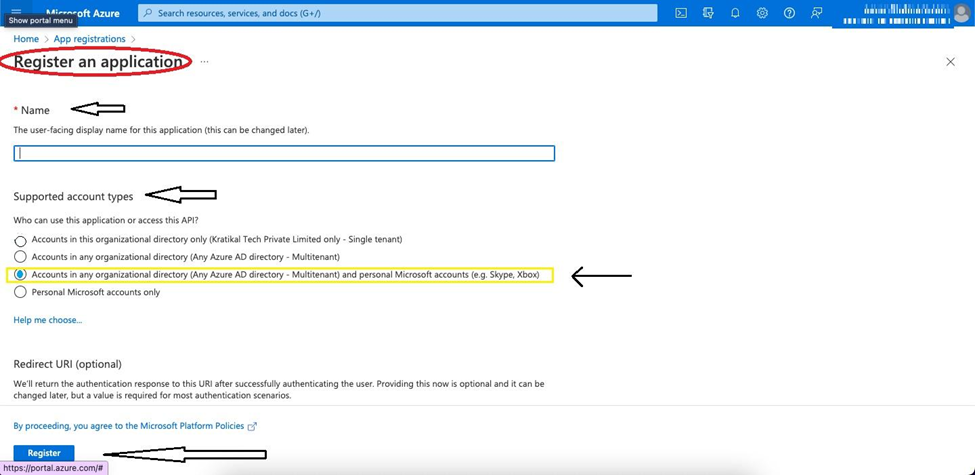Open the notifications bell
The image size is (975, 475).
coord(735,13)
